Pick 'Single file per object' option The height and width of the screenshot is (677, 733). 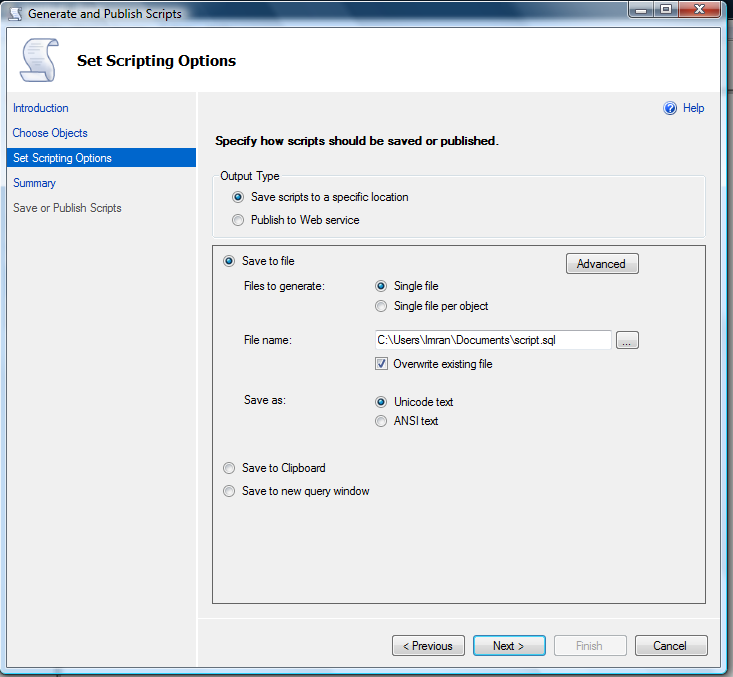380,306
